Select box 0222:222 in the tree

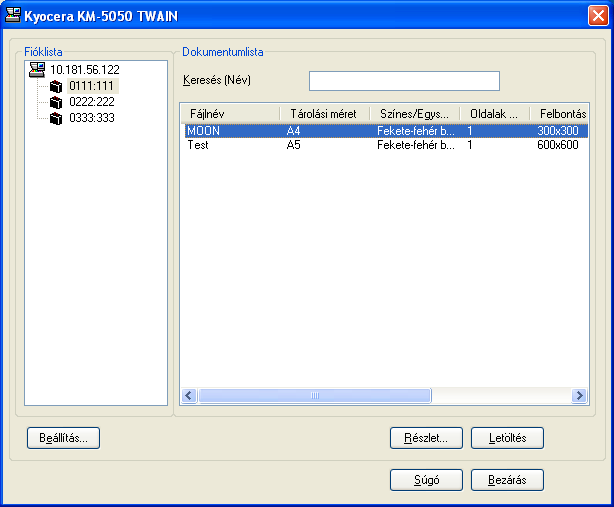click(x=92, y=102)
